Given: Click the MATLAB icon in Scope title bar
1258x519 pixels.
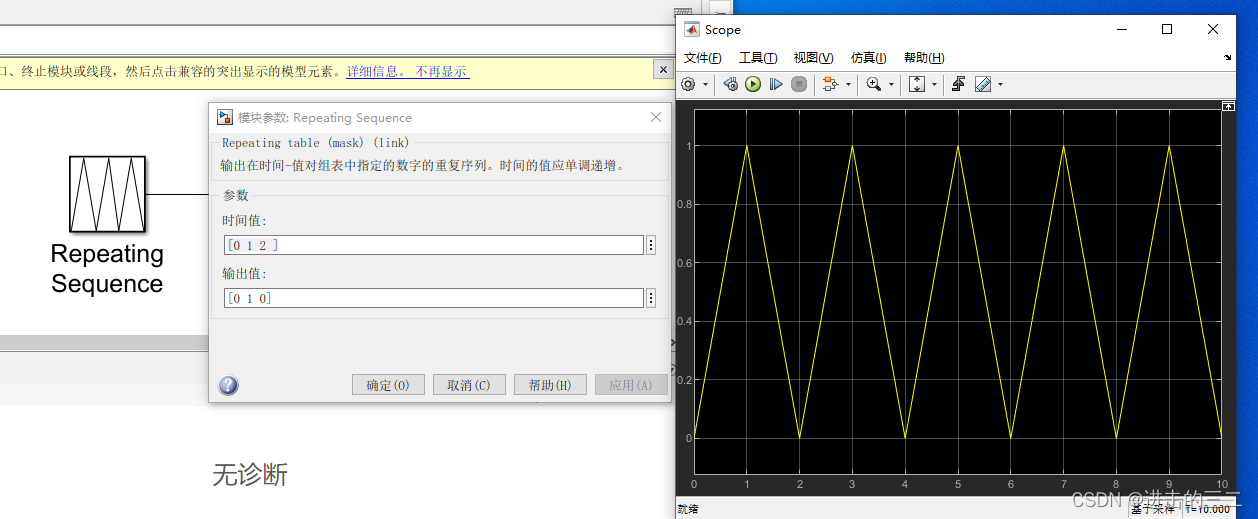Looking at the screenshot, I should tap(691, 29).
